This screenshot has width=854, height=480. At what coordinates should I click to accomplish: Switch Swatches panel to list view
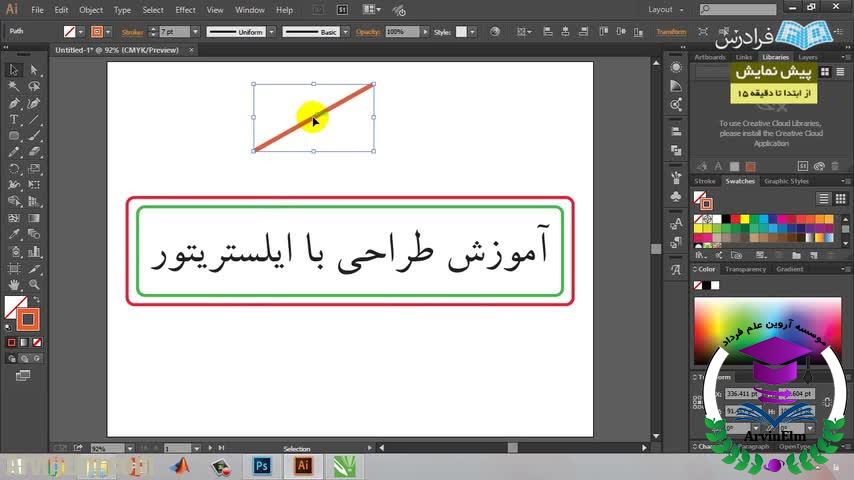(824, 198)
